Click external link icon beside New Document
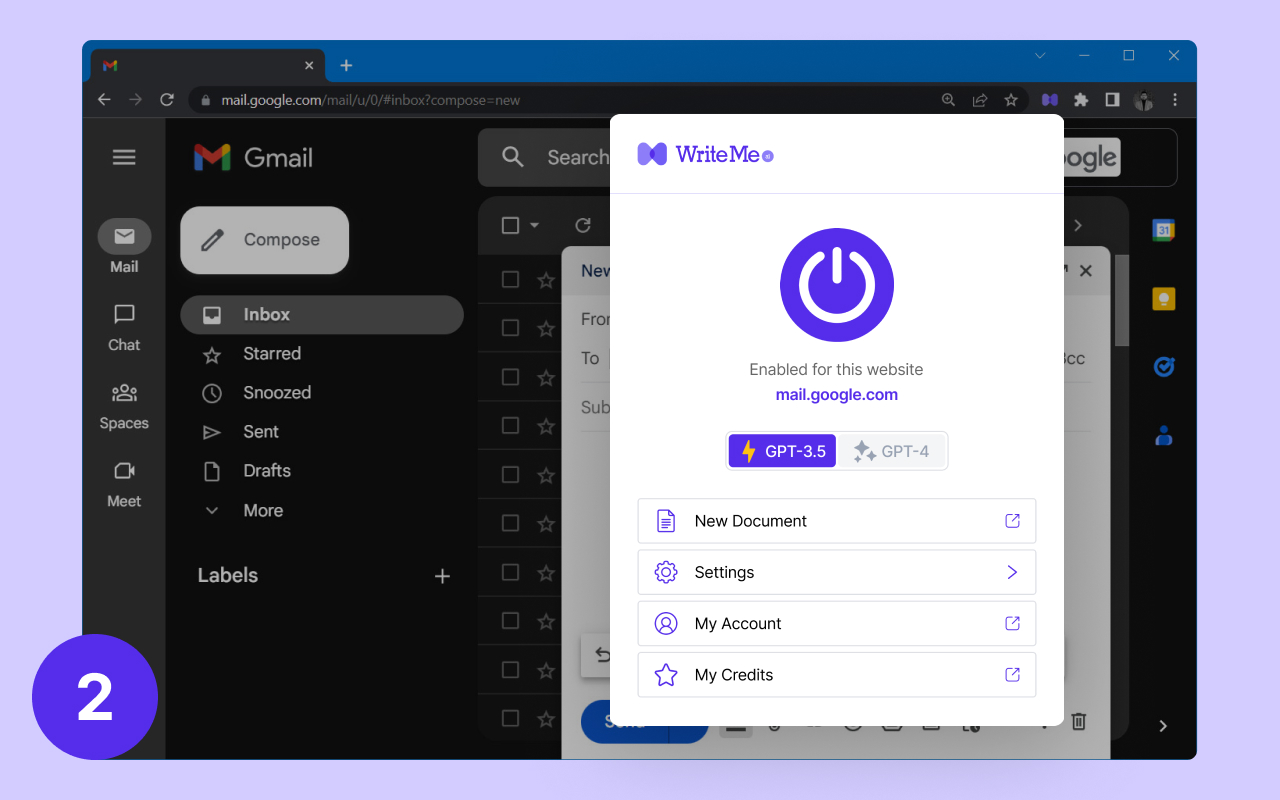 [1012, 521]
